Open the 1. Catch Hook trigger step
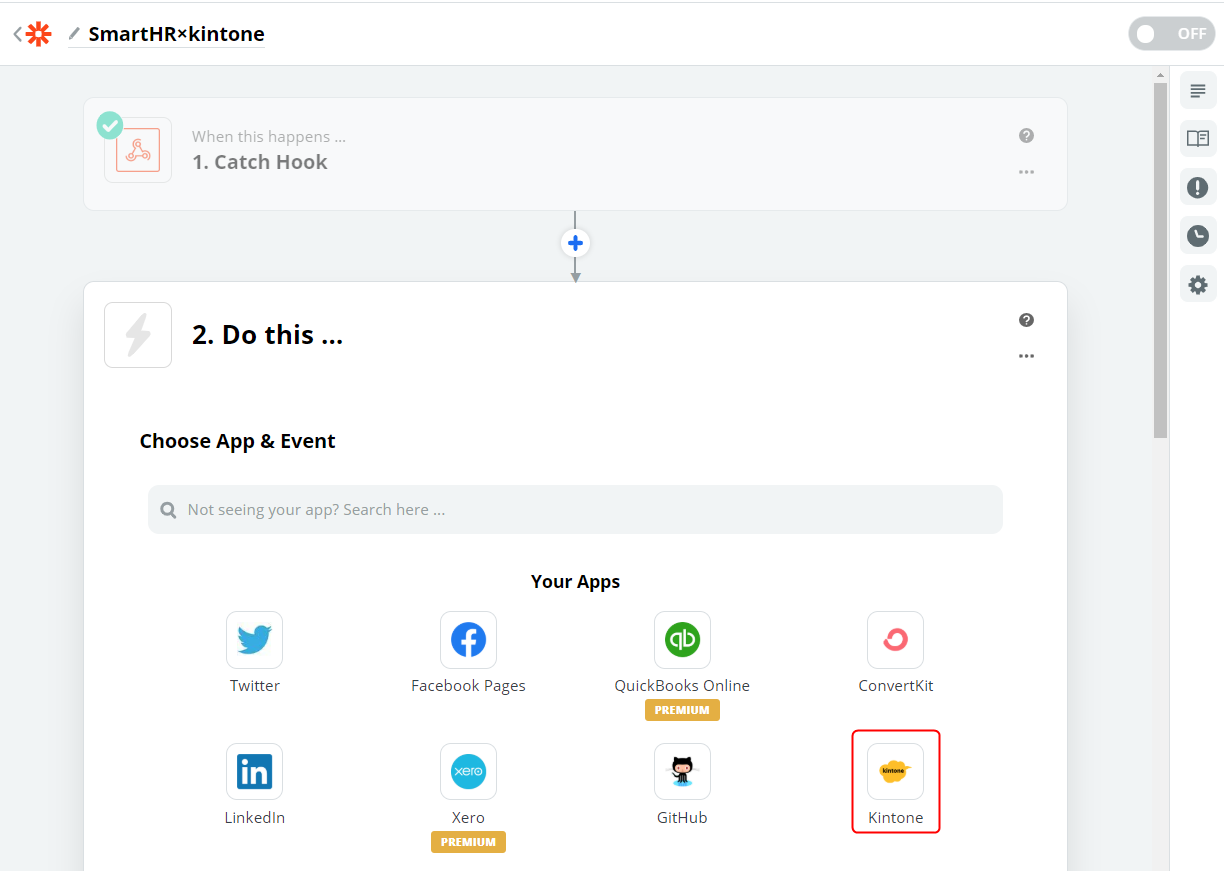This screenshot has height=871, width=1224. (575, 154)
